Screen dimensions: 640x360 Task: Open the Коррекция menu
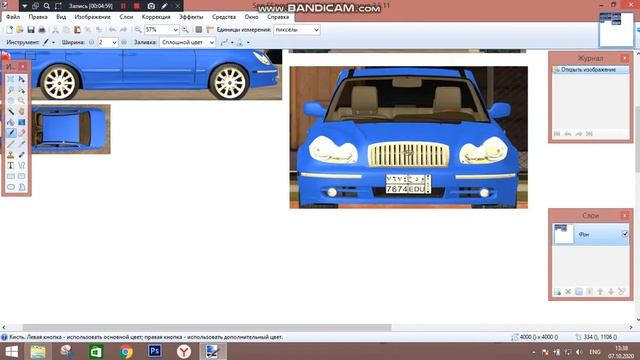(x=156, y=17)
